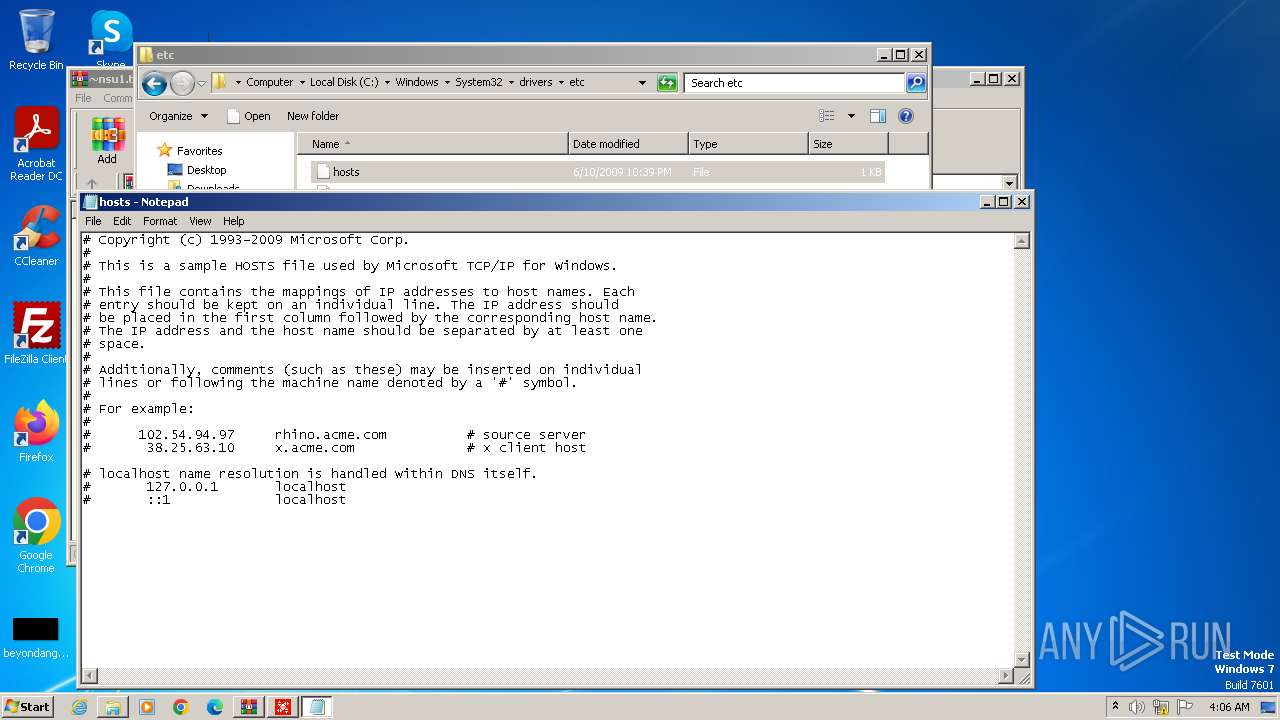
Task: Click the Search etc input field
Action: click(x=795, y=83)
